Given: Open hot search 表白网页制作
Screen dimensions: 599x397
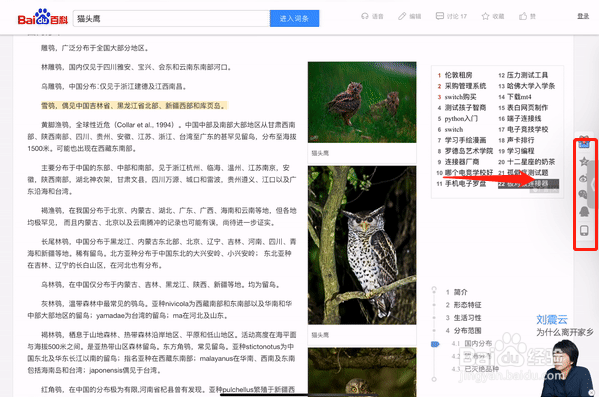Looking at the screenshot, I should pyautogui.click(x=527, y=107).
